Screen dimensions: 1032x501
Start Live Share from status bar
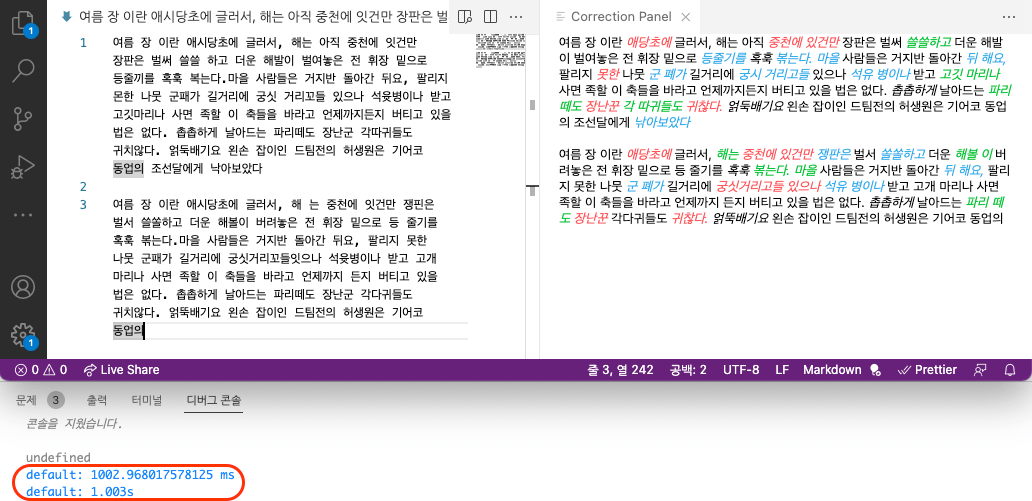(x=122, y=370)
